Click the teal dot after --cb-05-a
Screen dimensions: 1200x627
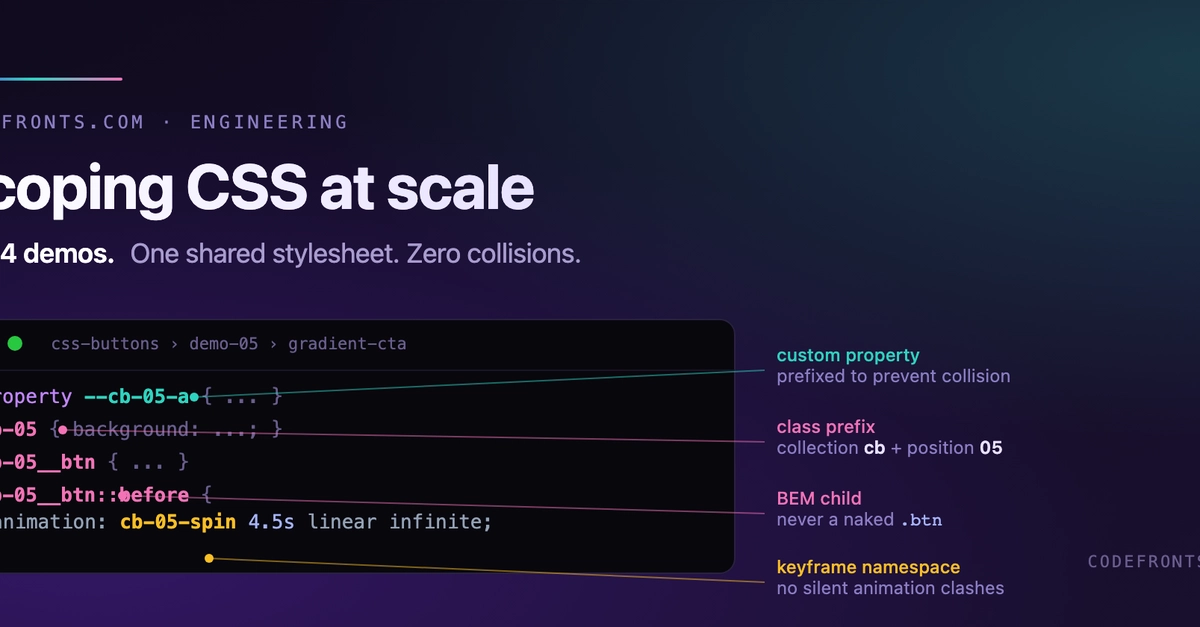tap(194, 397)
